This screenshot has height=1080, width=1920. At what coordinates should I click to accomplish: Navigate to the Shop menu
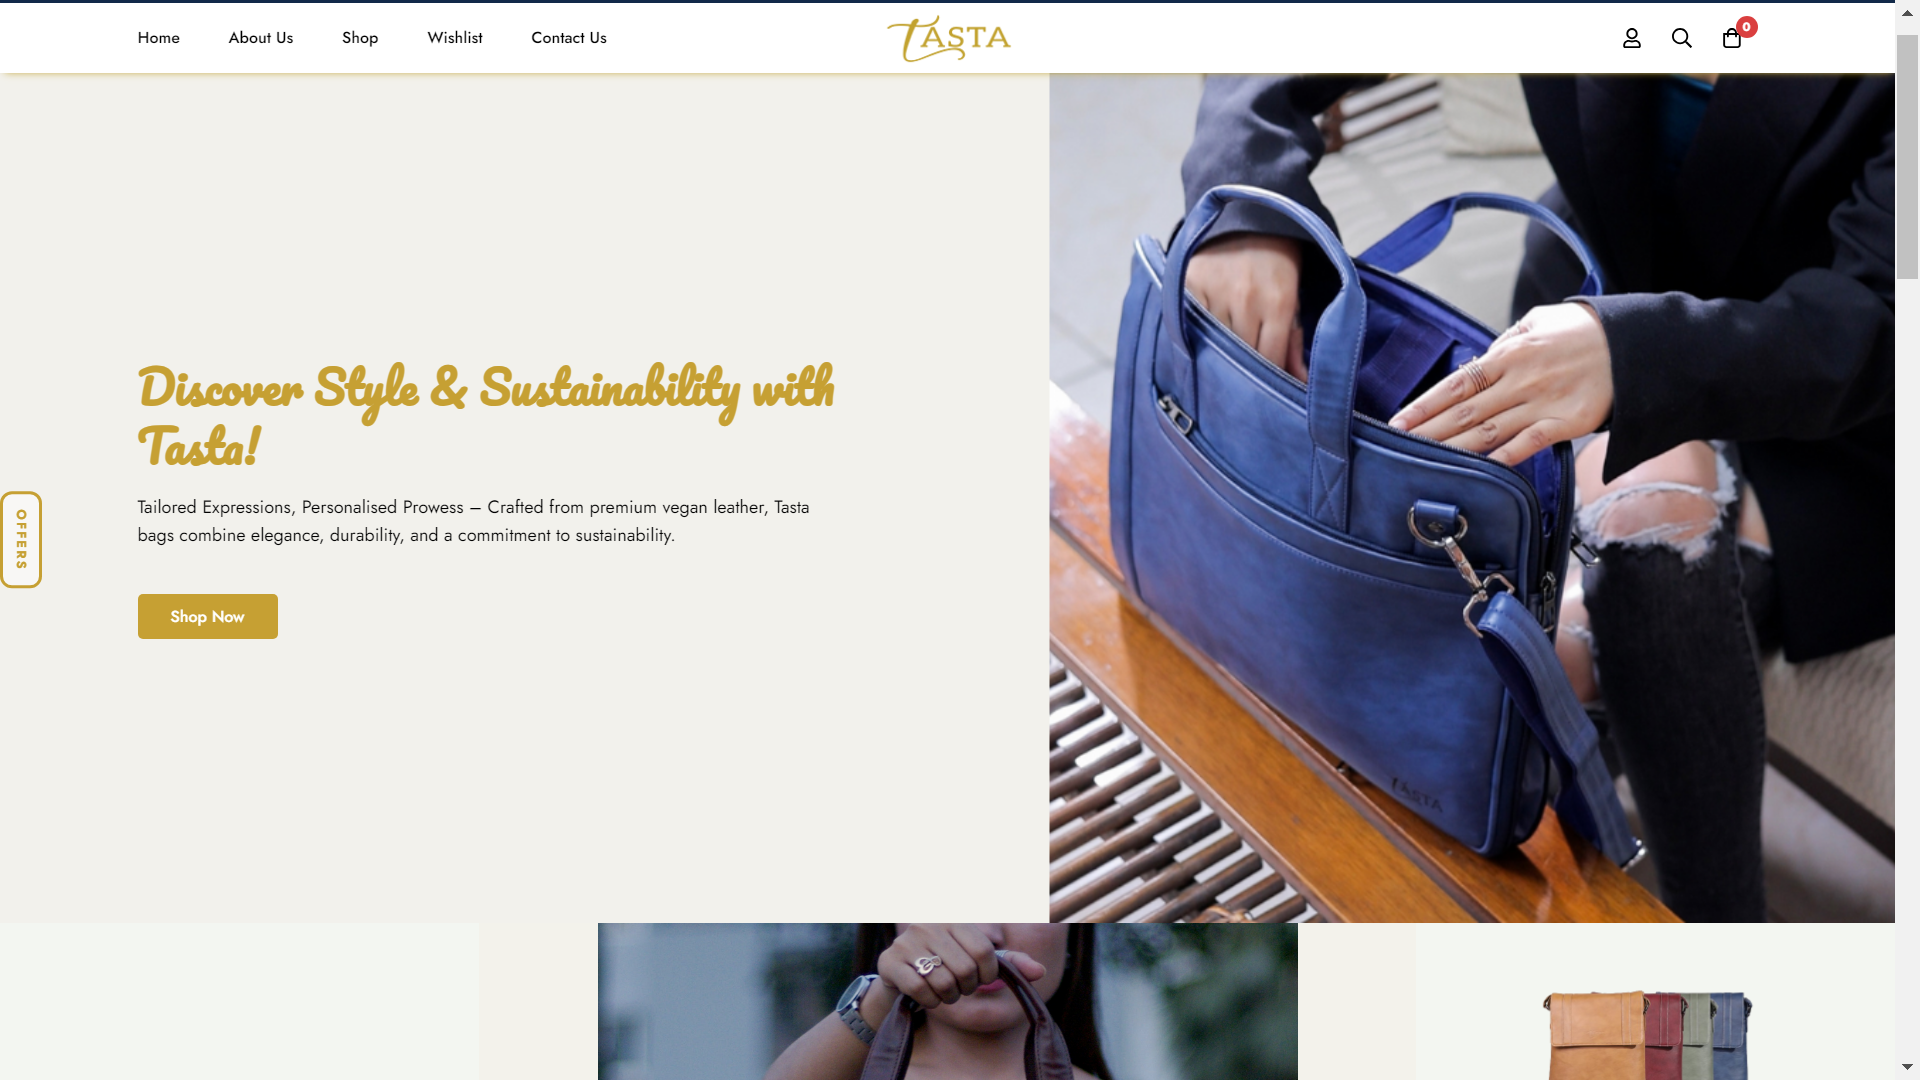[x=360, y=38]
